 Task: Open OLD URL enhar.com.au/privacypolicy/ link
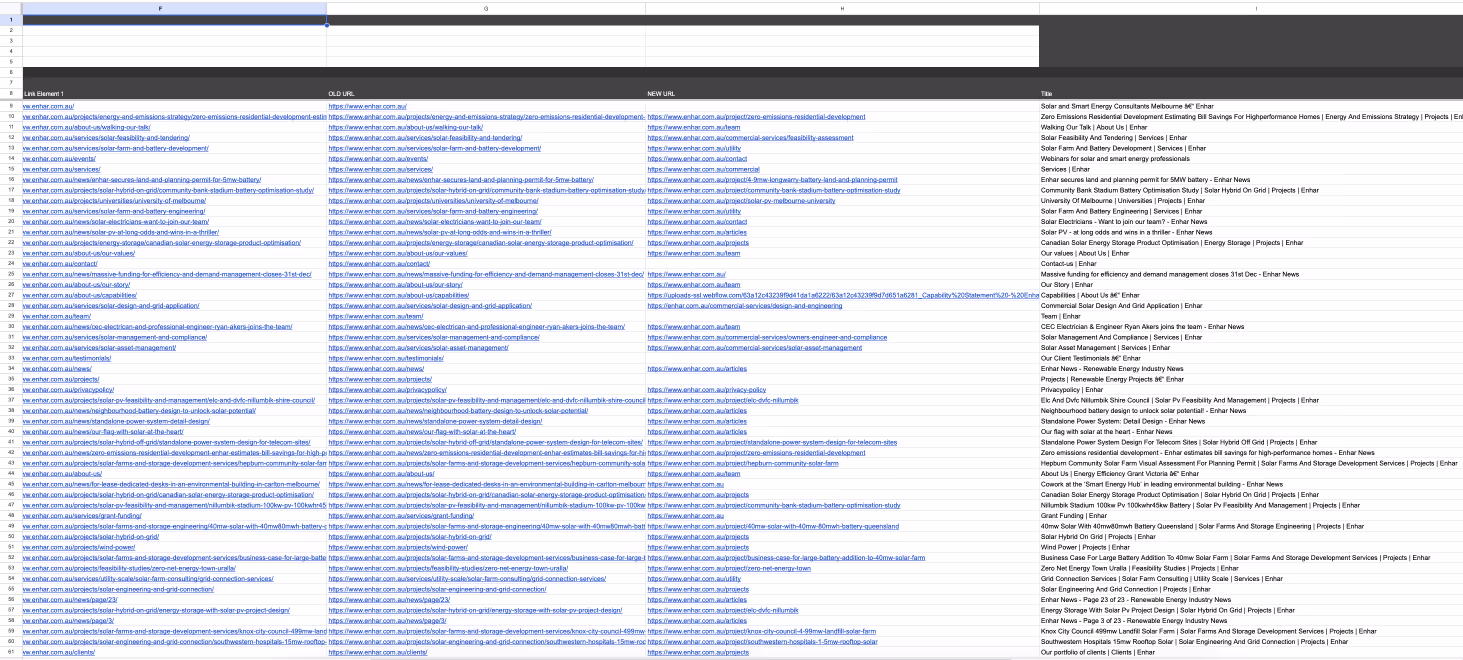pos(387,389)
